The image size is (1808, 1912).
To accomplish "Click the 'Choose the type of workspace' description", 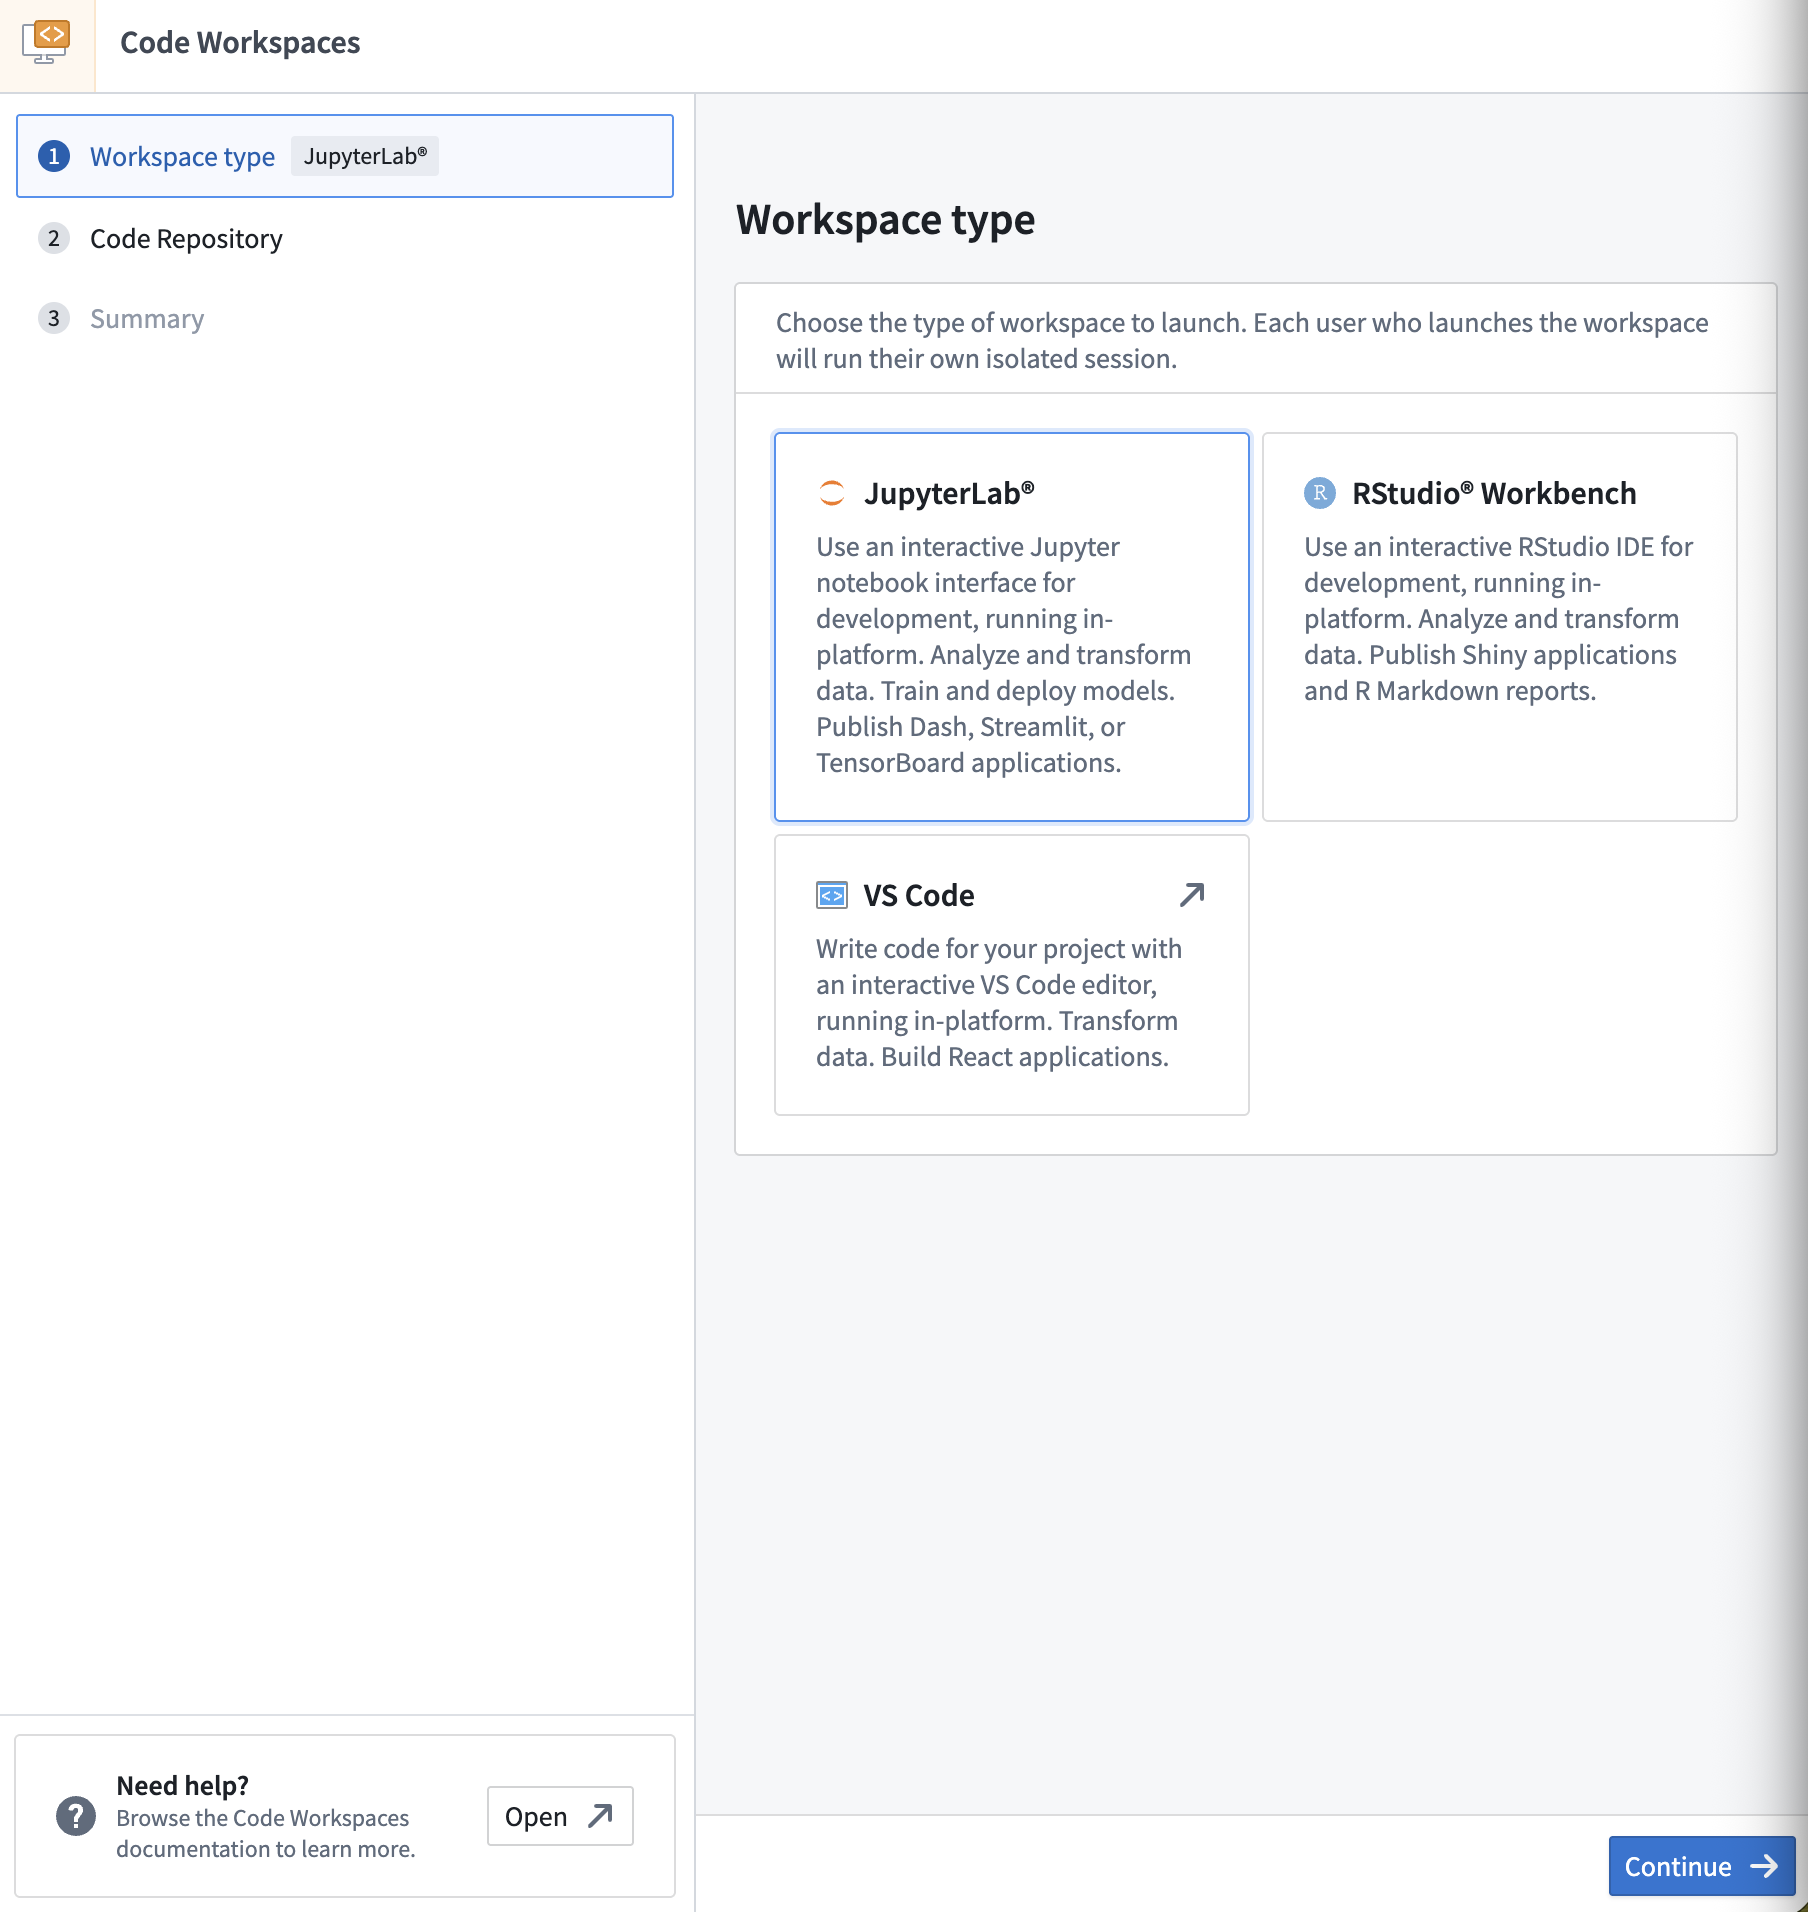I will point(1242,341).
